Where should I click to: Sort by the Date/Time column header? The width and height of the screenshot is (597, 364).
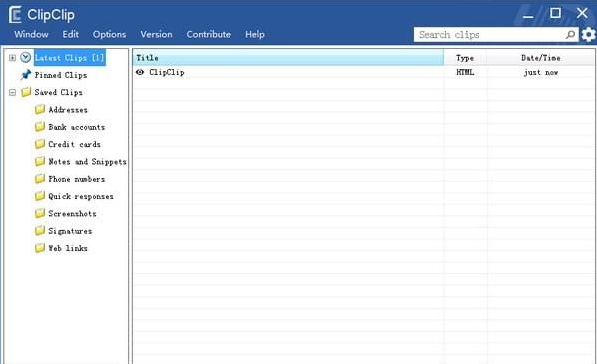click(x=540, y=58)
